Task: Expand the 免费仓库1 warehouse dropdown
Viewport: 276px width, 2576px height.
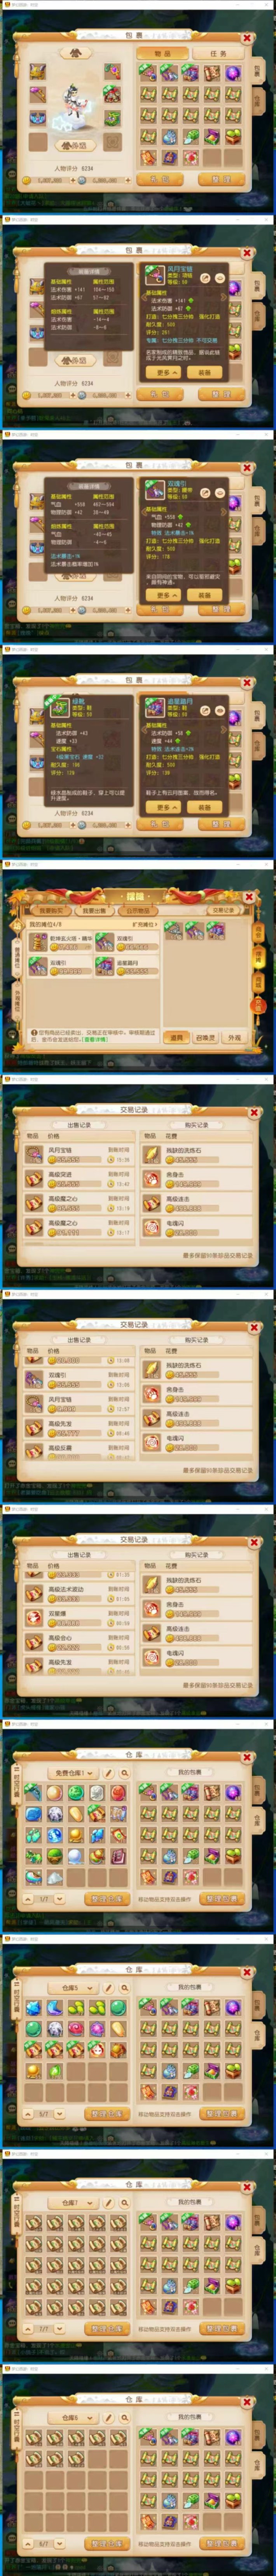Action: pyautogui.click(x=72, y=1773)
